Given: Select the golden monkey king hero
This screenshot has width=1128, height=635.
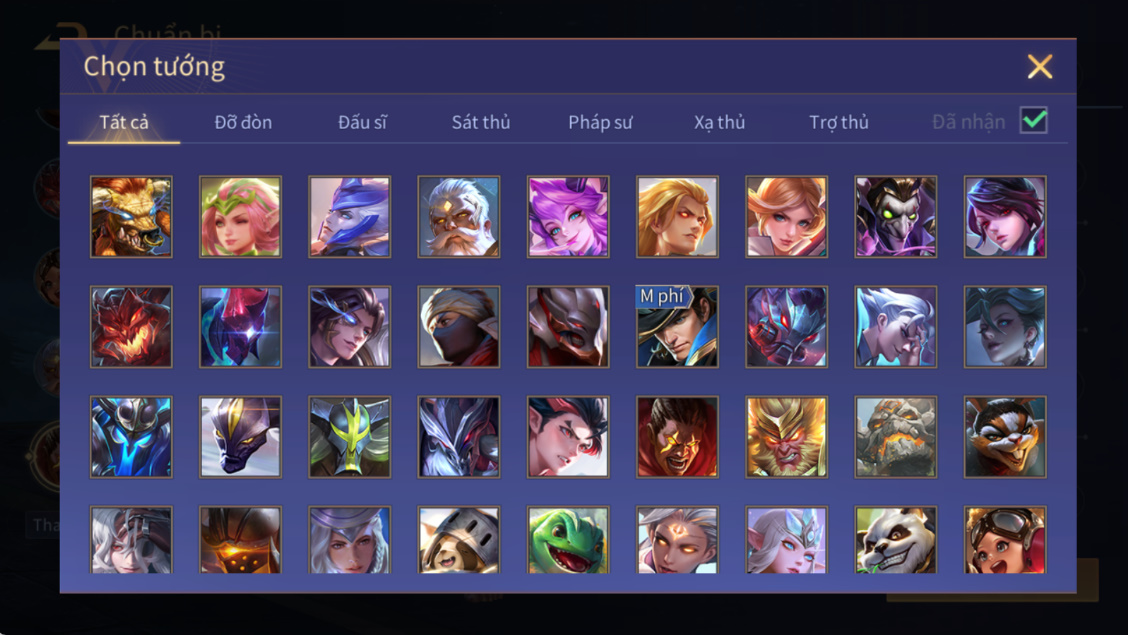Looking at the screenshot, I should 786,437.
